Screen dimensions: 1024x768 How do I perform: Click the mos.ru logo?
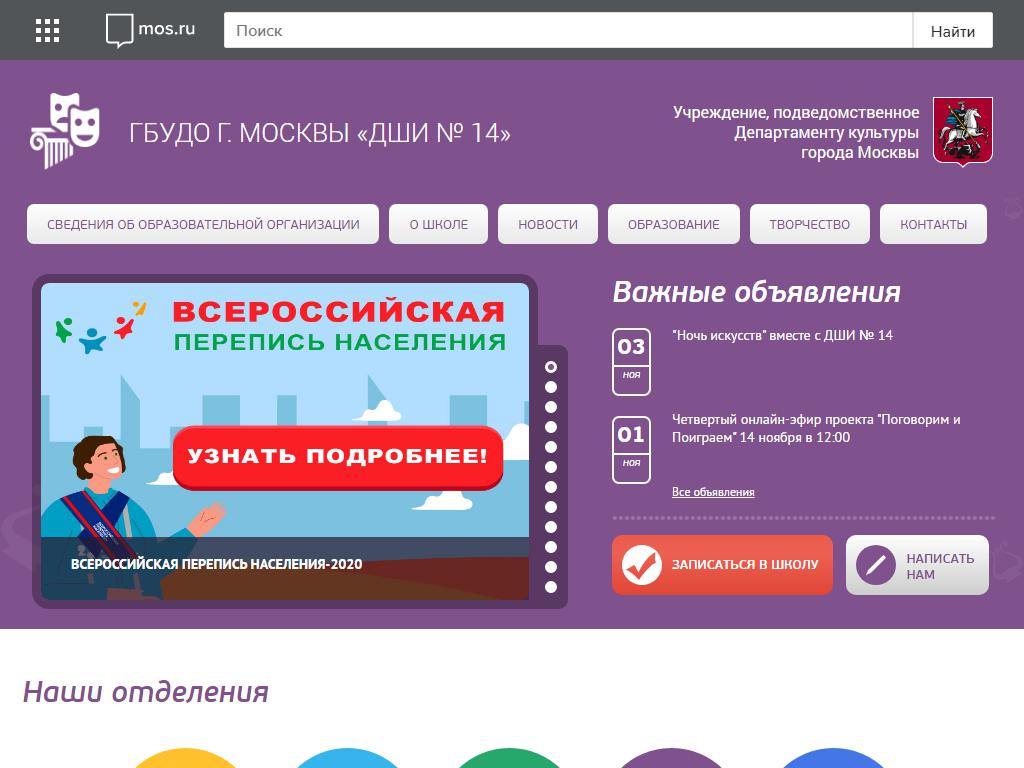[150, 30]
